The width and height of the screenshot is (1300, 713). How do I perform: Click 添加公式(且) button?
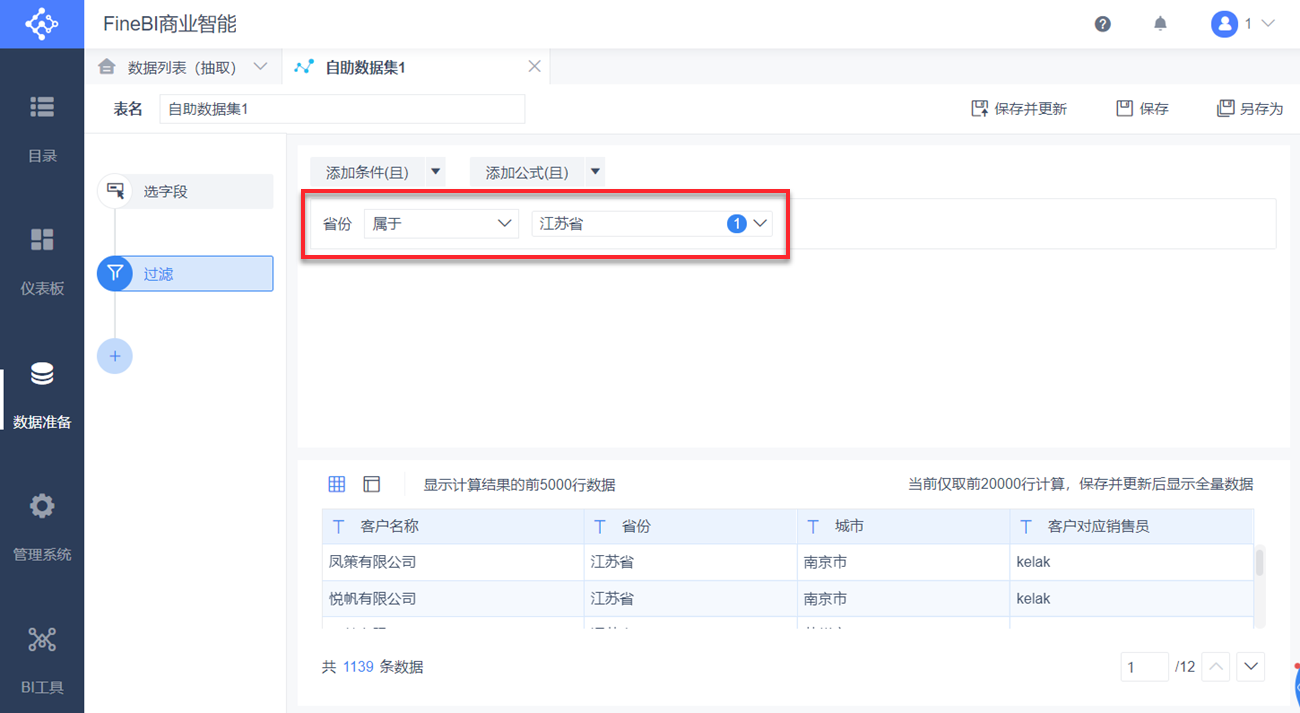527,172
